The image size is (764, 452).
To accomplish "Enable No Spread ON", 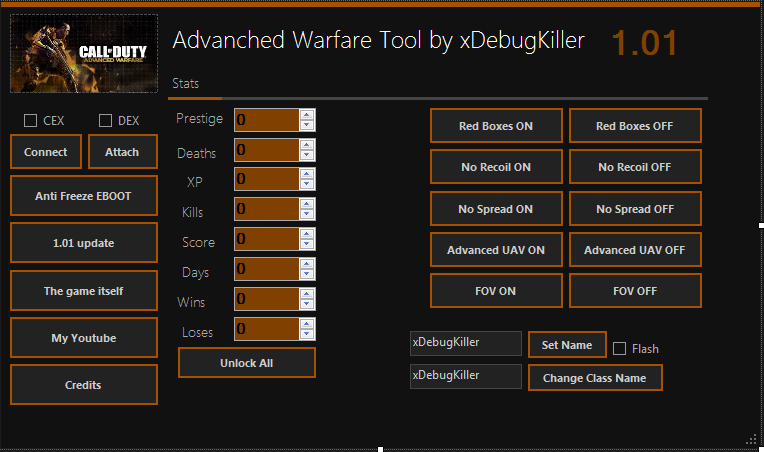I will [x=496, y=208].
